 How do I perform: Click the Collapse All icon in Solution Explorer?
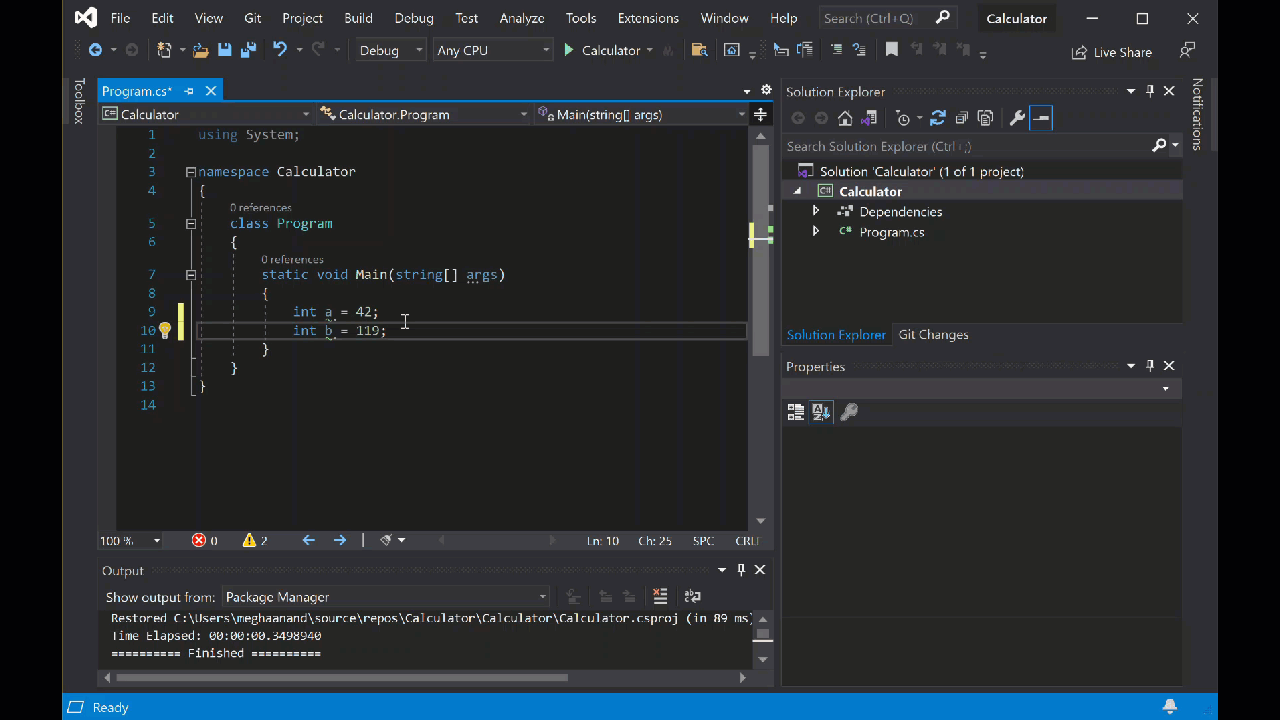961,117
